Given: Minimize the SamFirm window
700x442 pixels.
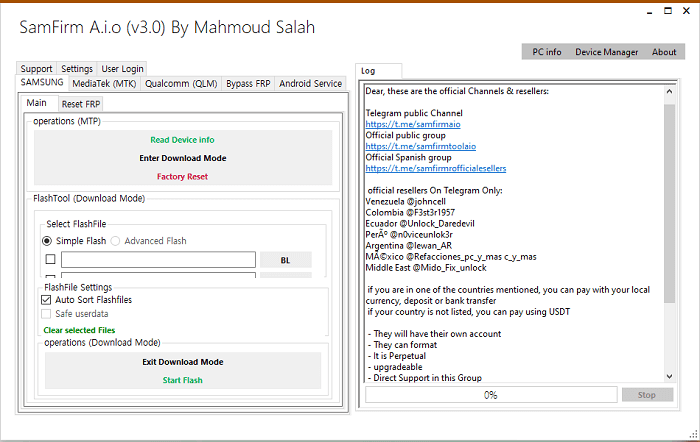Looking at the screenshot, I should tap(649, 12).
